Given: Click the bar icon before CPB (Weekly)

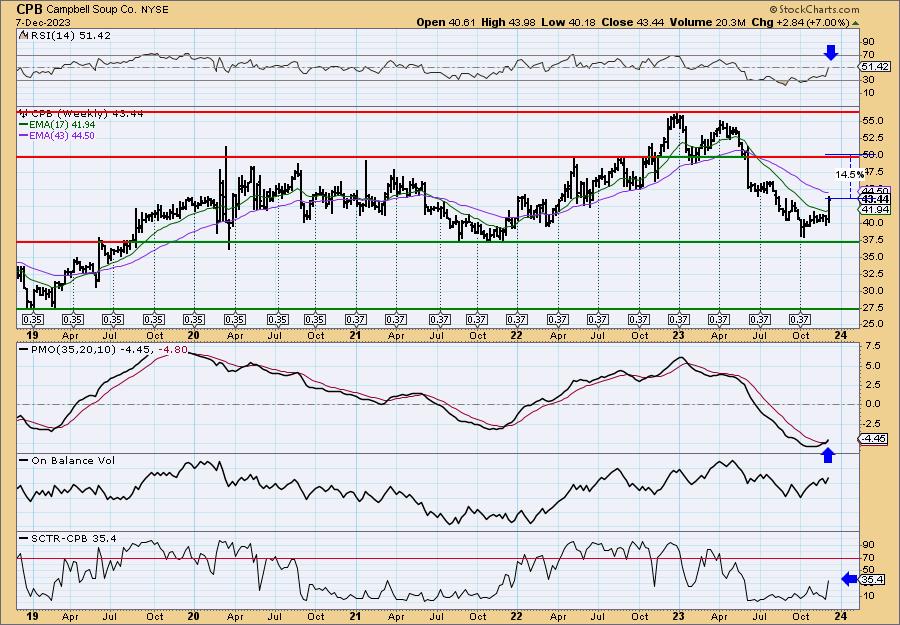Looking at the screenshot, I should pos(24,114).
